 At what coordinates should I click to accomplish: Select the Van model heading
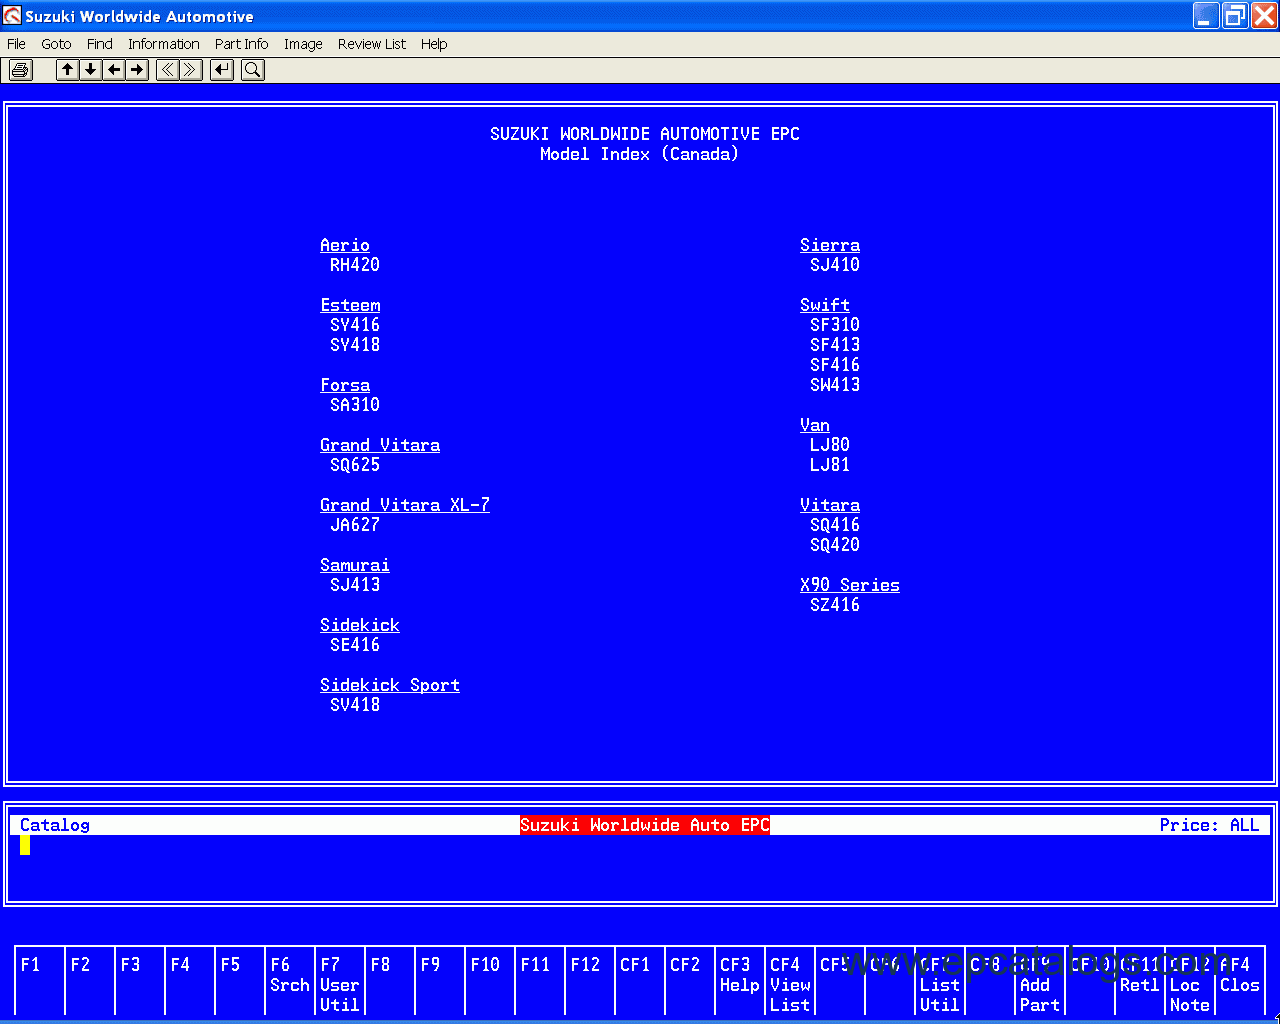815,425
